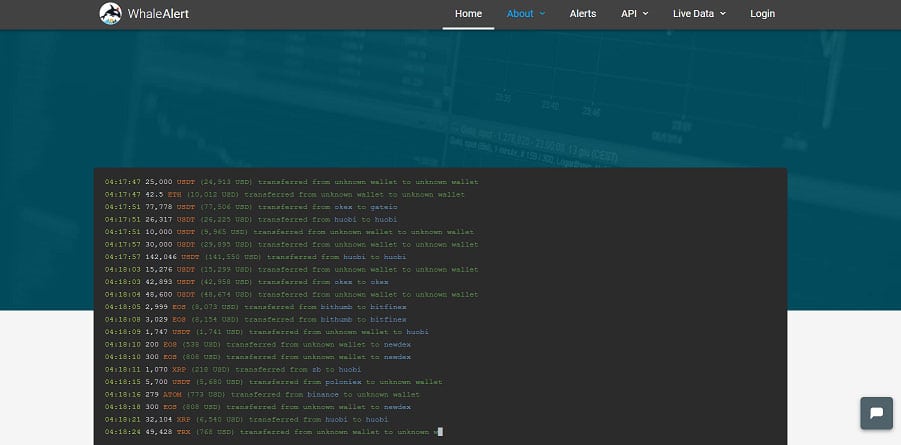Open the chat widget bubble
Screen dimensions: 901x445
[x=876, y=413]
